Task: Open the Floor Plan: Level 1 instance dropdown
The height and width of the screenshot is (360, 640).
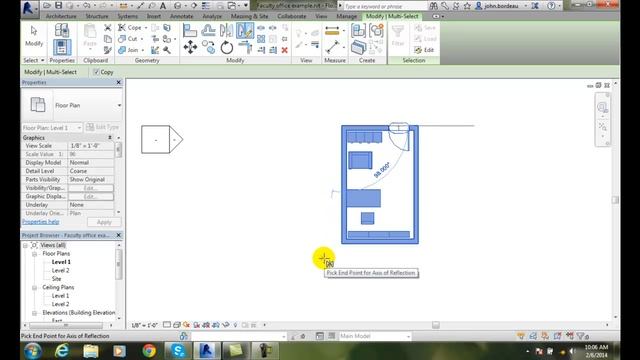Action: click(x=79, y=128)
